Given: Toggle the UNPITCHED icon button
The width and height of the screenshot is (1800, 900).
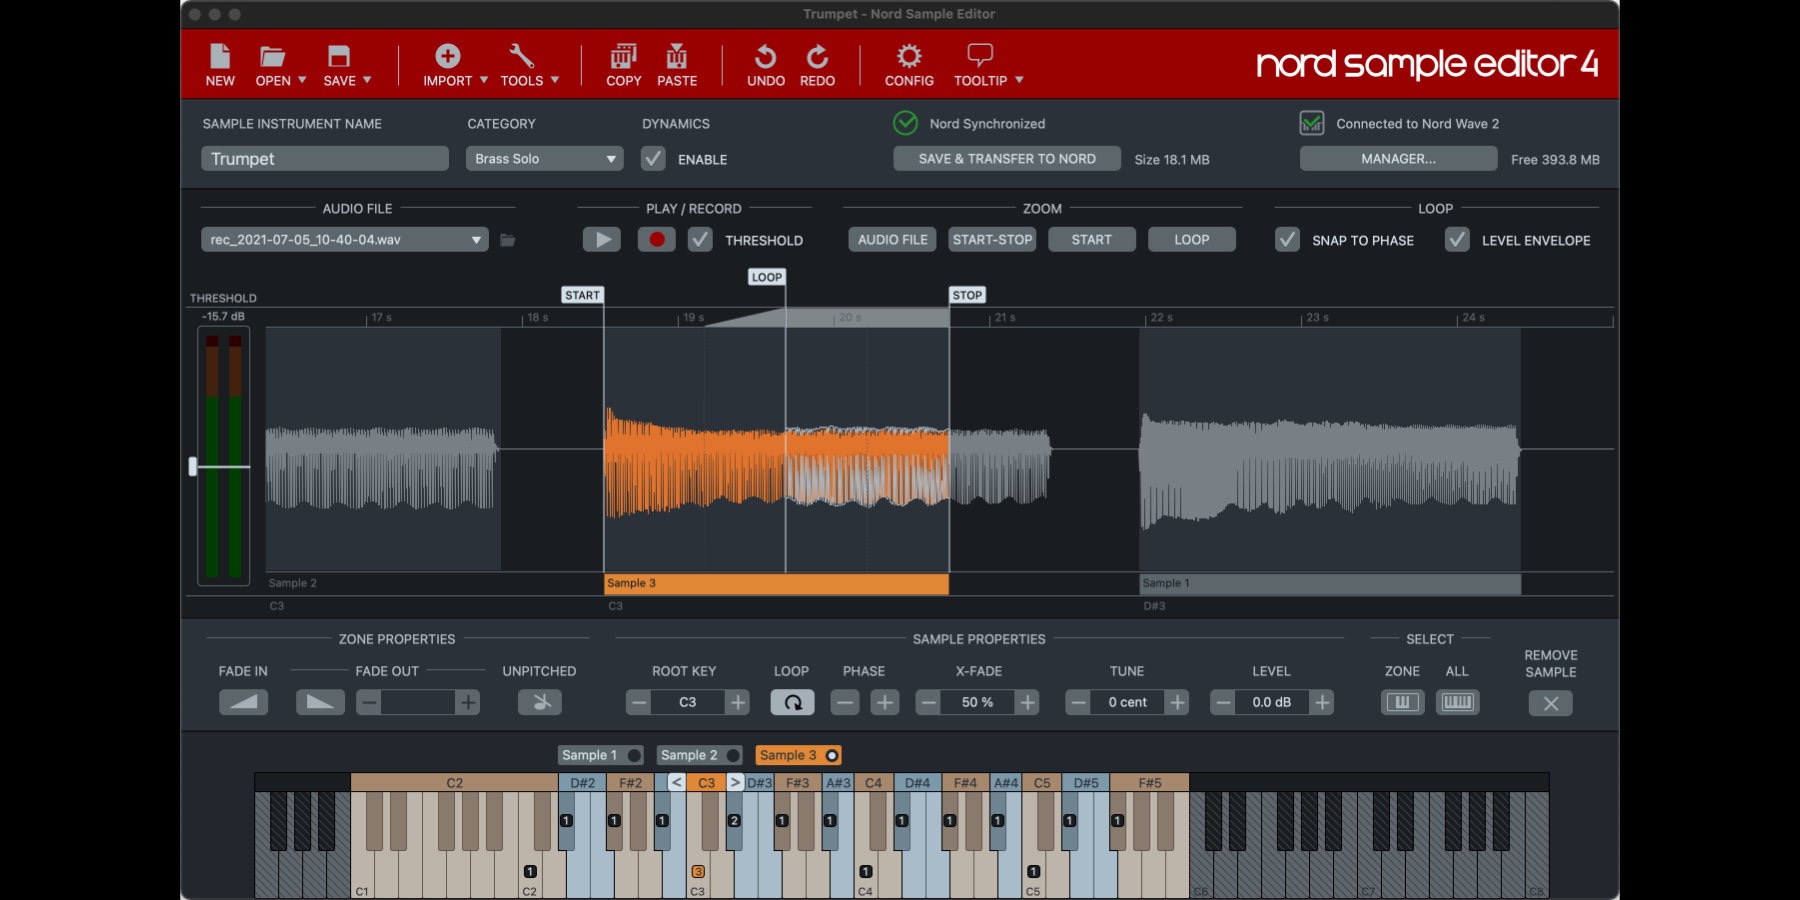Looking at the screenshot, I should tap(540, 702).
